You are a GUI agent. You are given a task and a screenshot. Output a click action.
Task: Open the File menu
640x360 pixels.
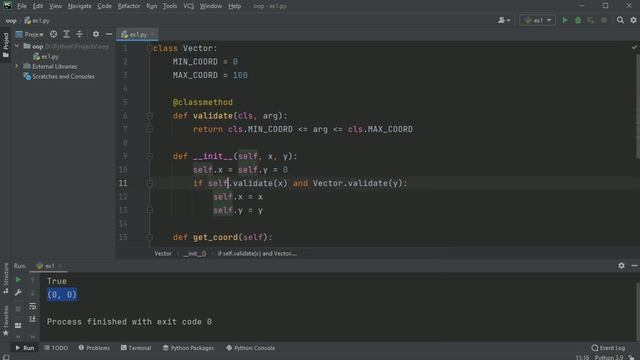[x=22, y=6]
